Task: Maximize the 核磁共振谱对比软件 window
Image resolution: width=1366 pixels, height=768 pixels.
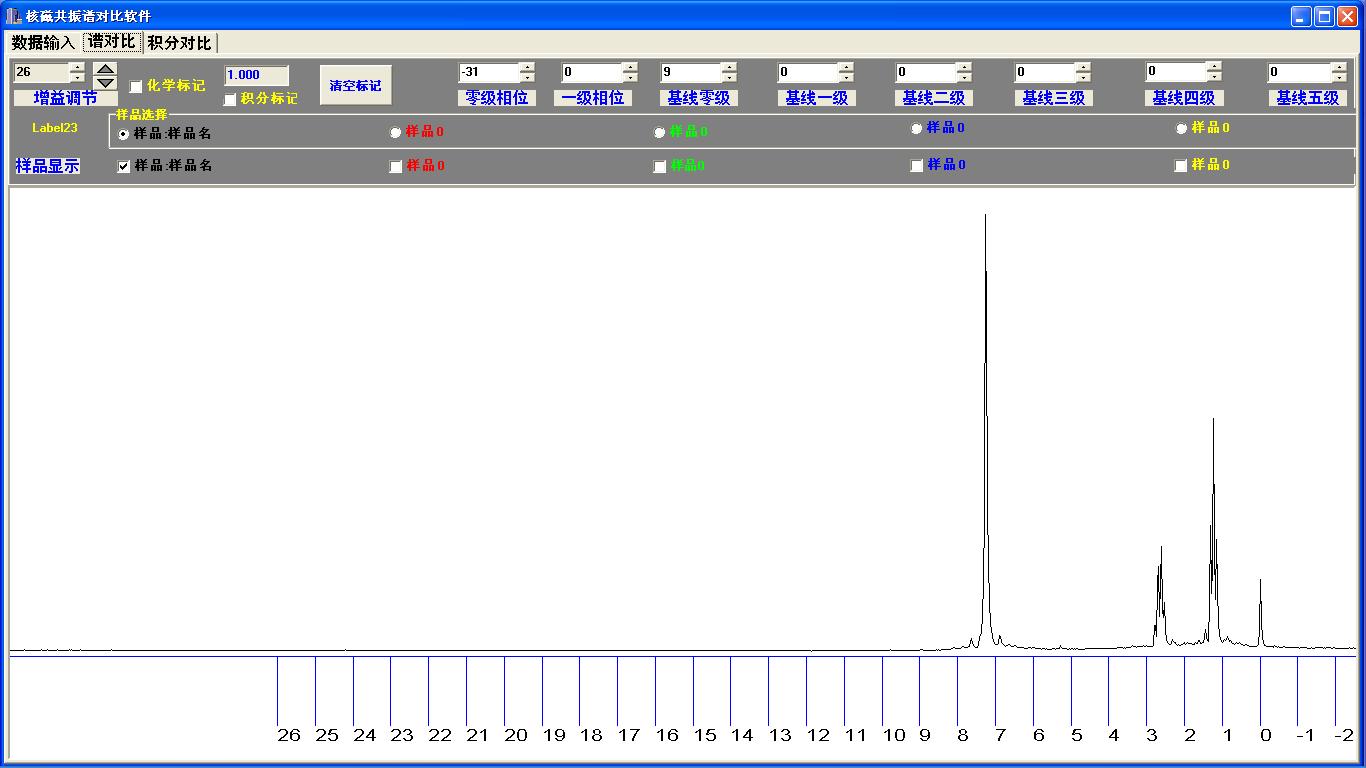Action: (x=1324, y=16)
